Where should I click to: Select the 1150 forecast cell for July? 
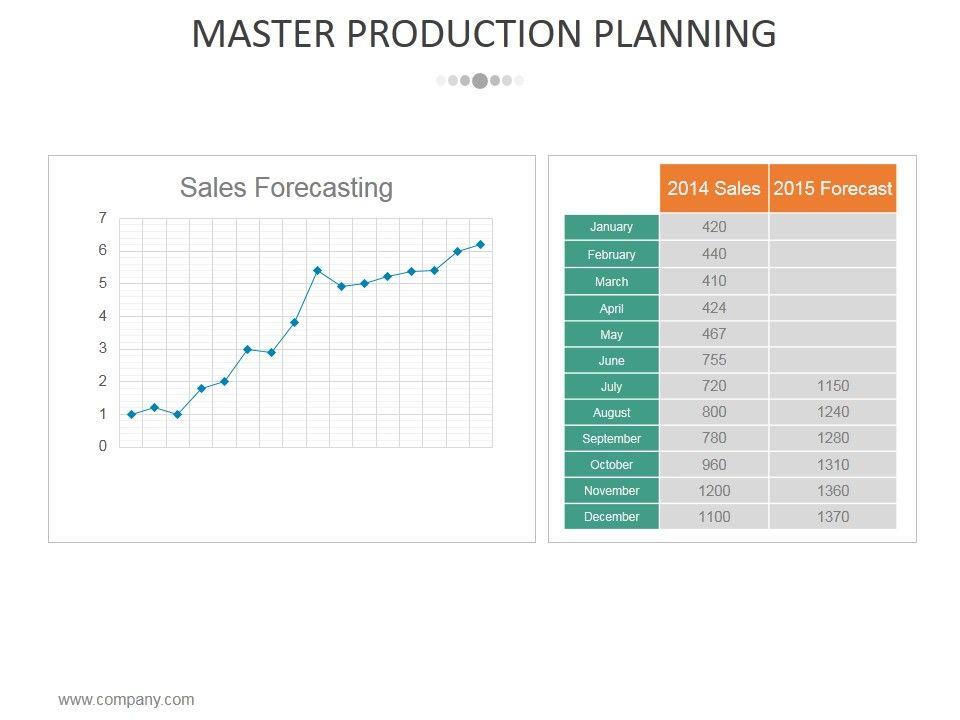point(833,386)
